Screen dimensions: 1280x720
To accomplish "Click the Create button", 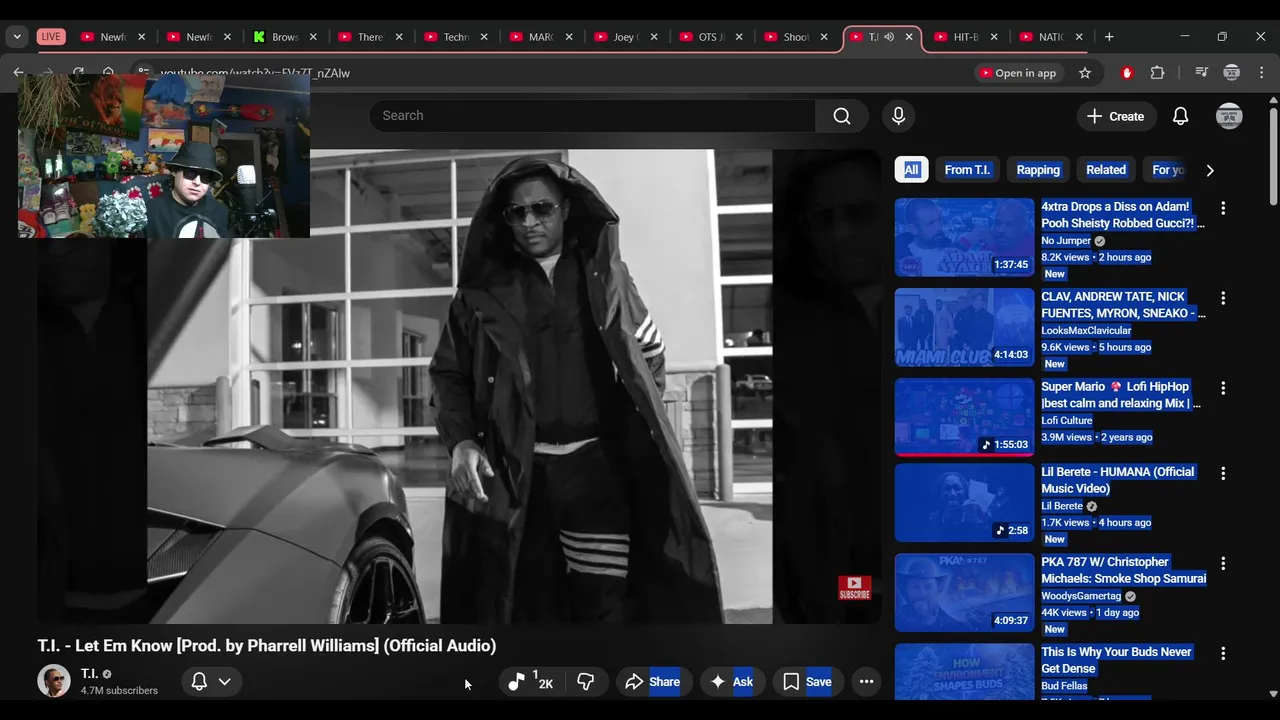I will tap(1116, 116).
